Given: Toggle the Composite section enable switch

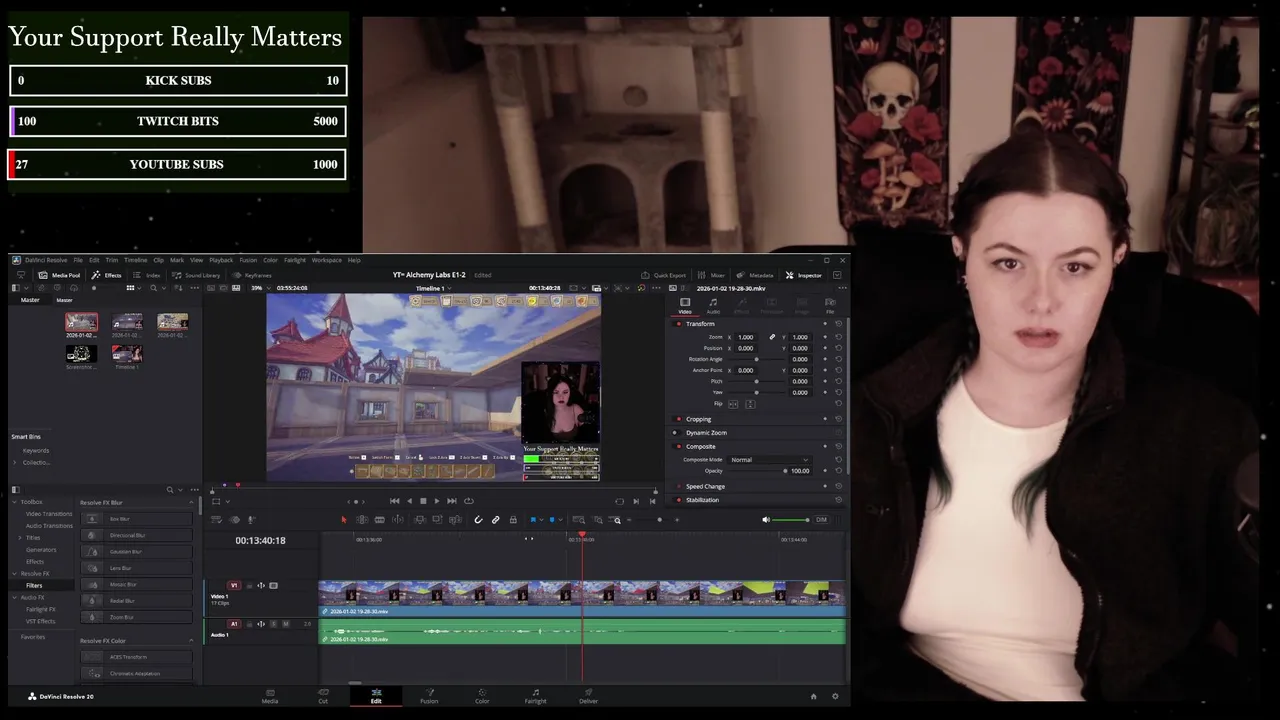Looking at the screenshot, I should click(678, 447).
